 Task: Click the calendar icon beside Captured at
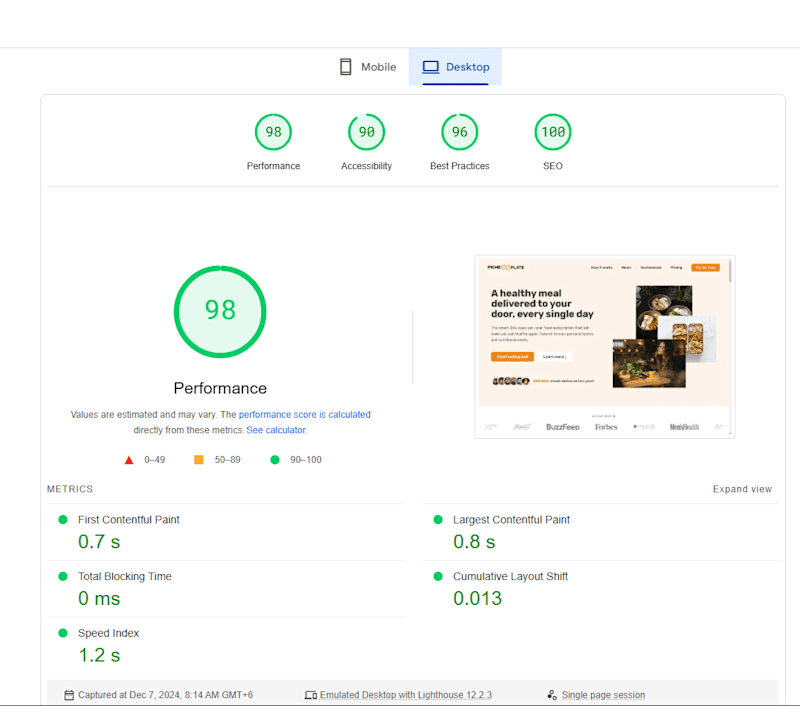pos(69,695)
